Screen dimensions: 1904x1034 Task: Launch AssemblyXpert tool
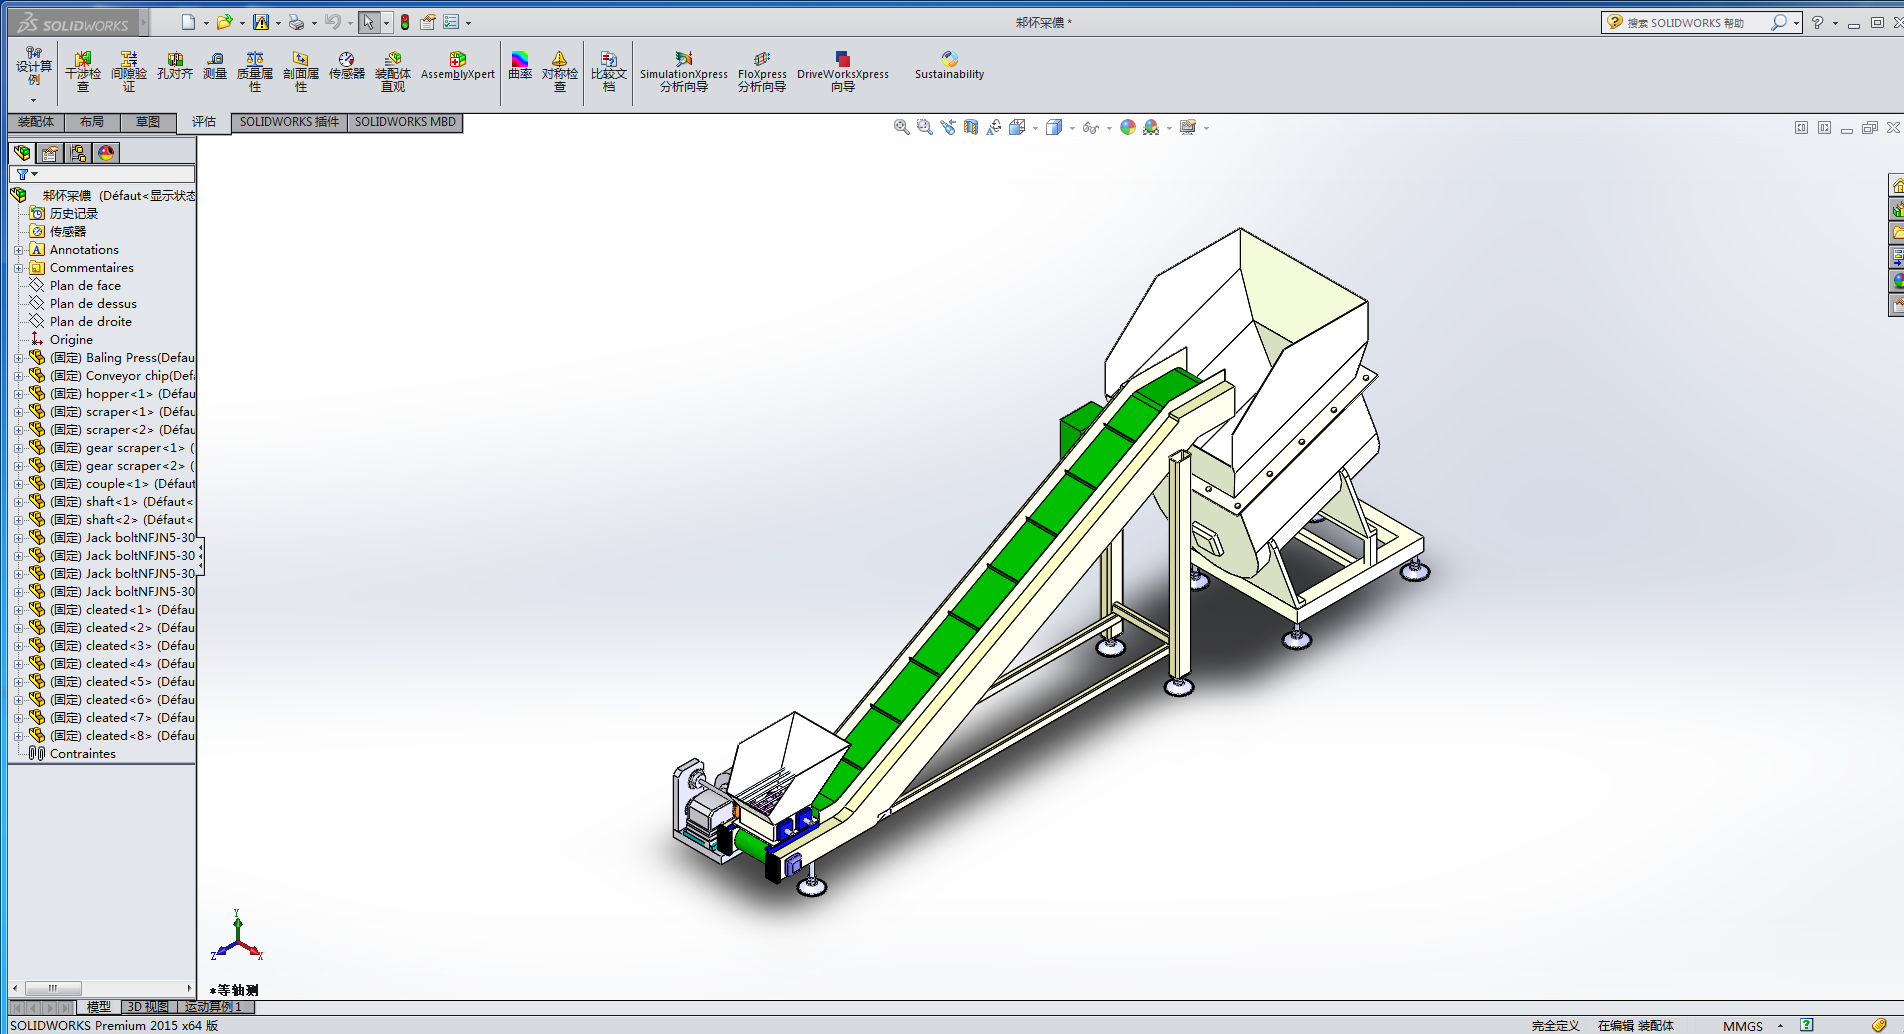coord(457,66)
